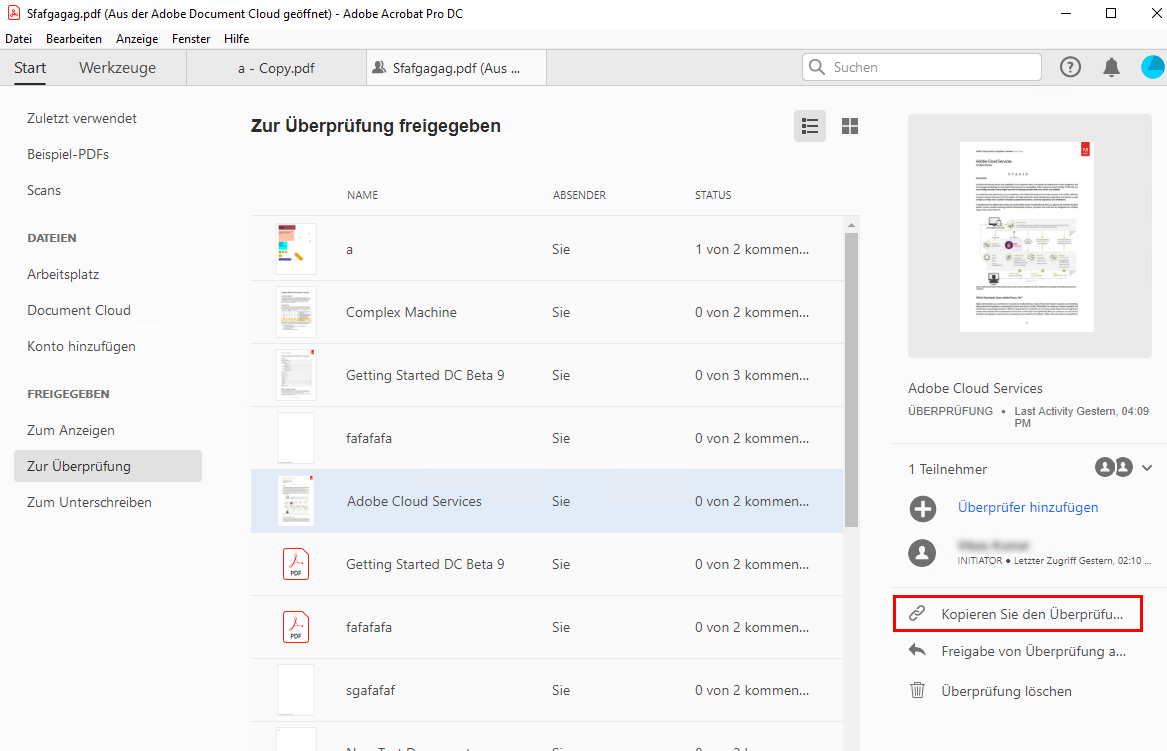Switch to list view layout
Viewport: 1167px width, 751px height.
click(x=810, y=127)
